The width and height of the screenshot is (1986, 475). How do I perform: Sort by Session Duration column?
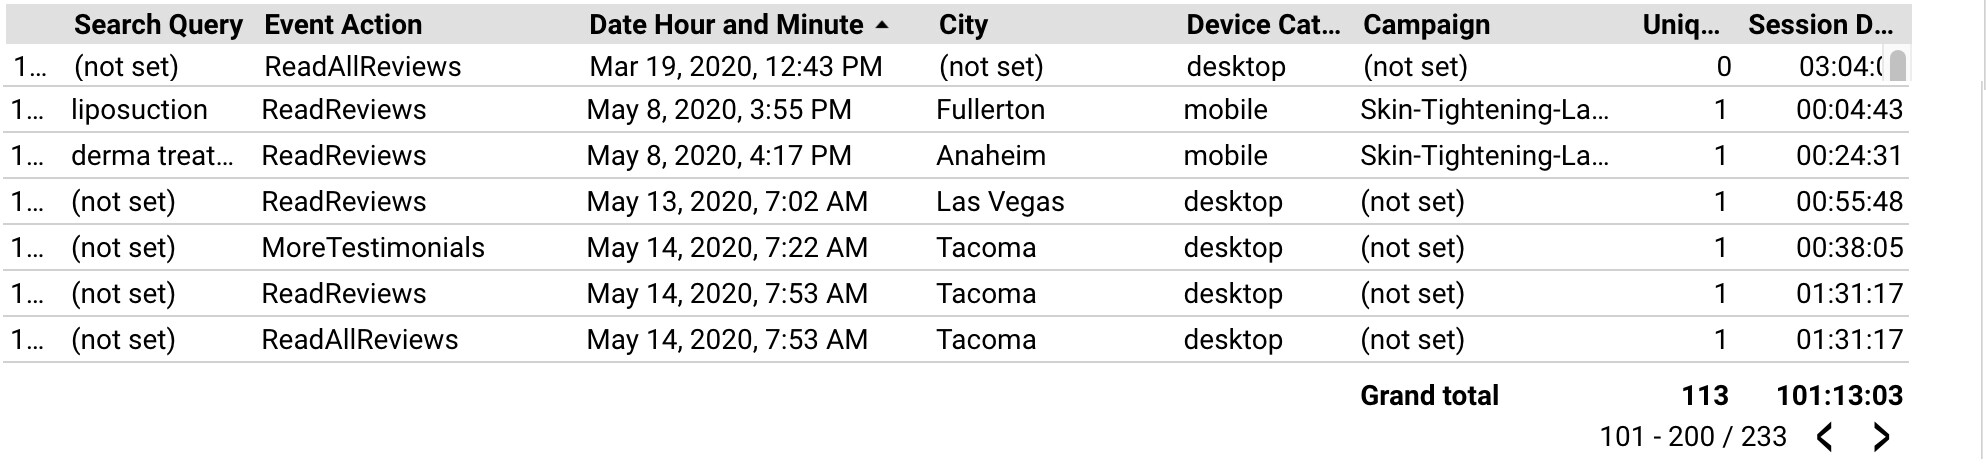(x=1820, y=25)
